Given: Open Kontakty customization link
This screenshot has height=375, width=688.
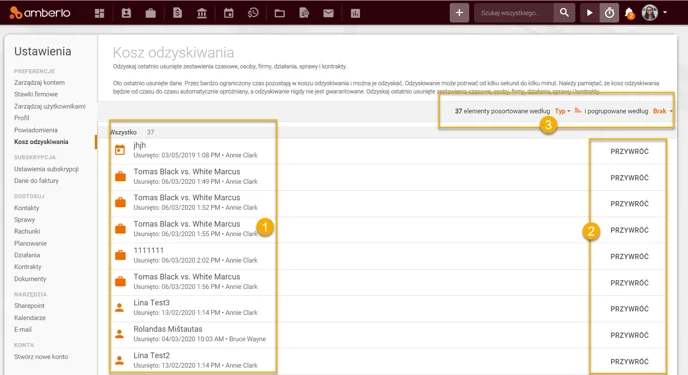Looking at the screenshot, I should tap(26, 208).
